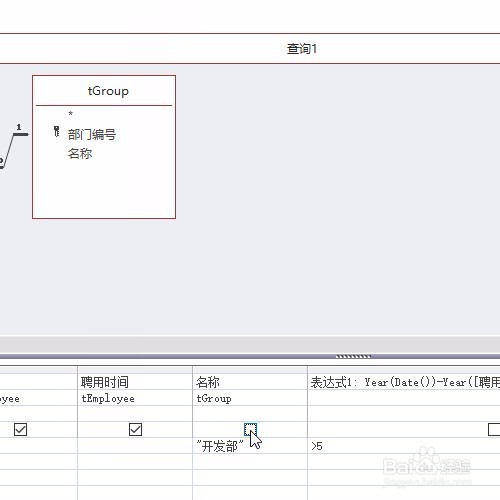Click the 名称 field cell in design grid

pyautogui.click(x=250, y=382)
